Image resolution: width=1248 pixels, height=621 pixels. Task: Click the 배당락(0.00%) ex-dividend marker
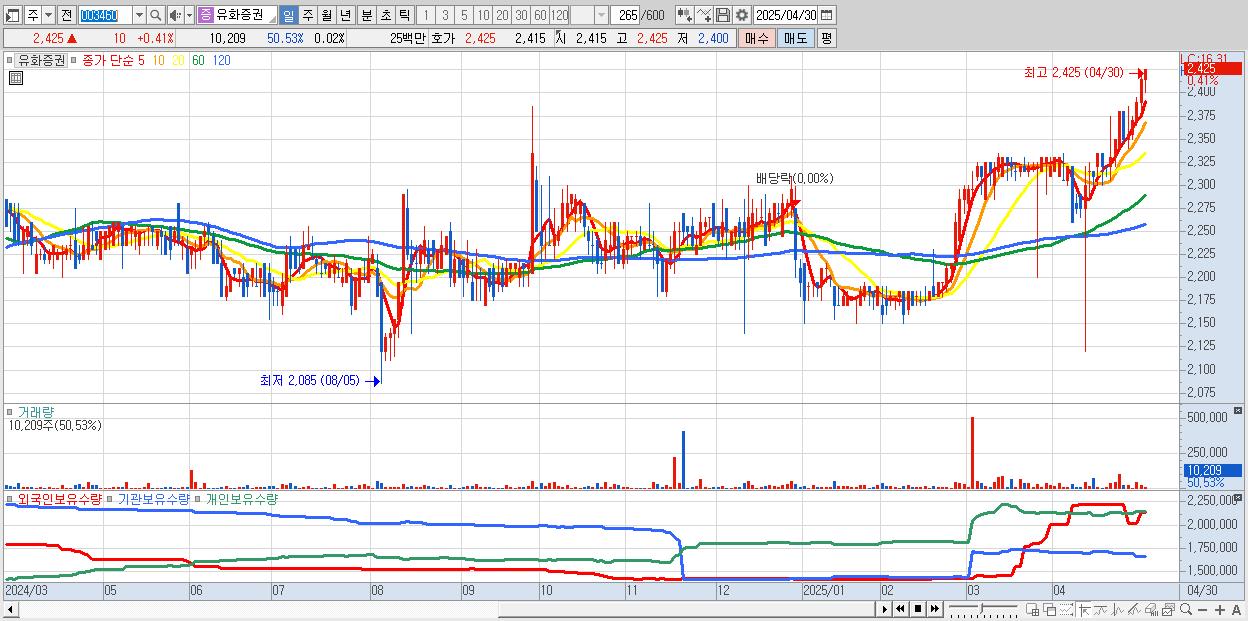click(x=794, y=178)
